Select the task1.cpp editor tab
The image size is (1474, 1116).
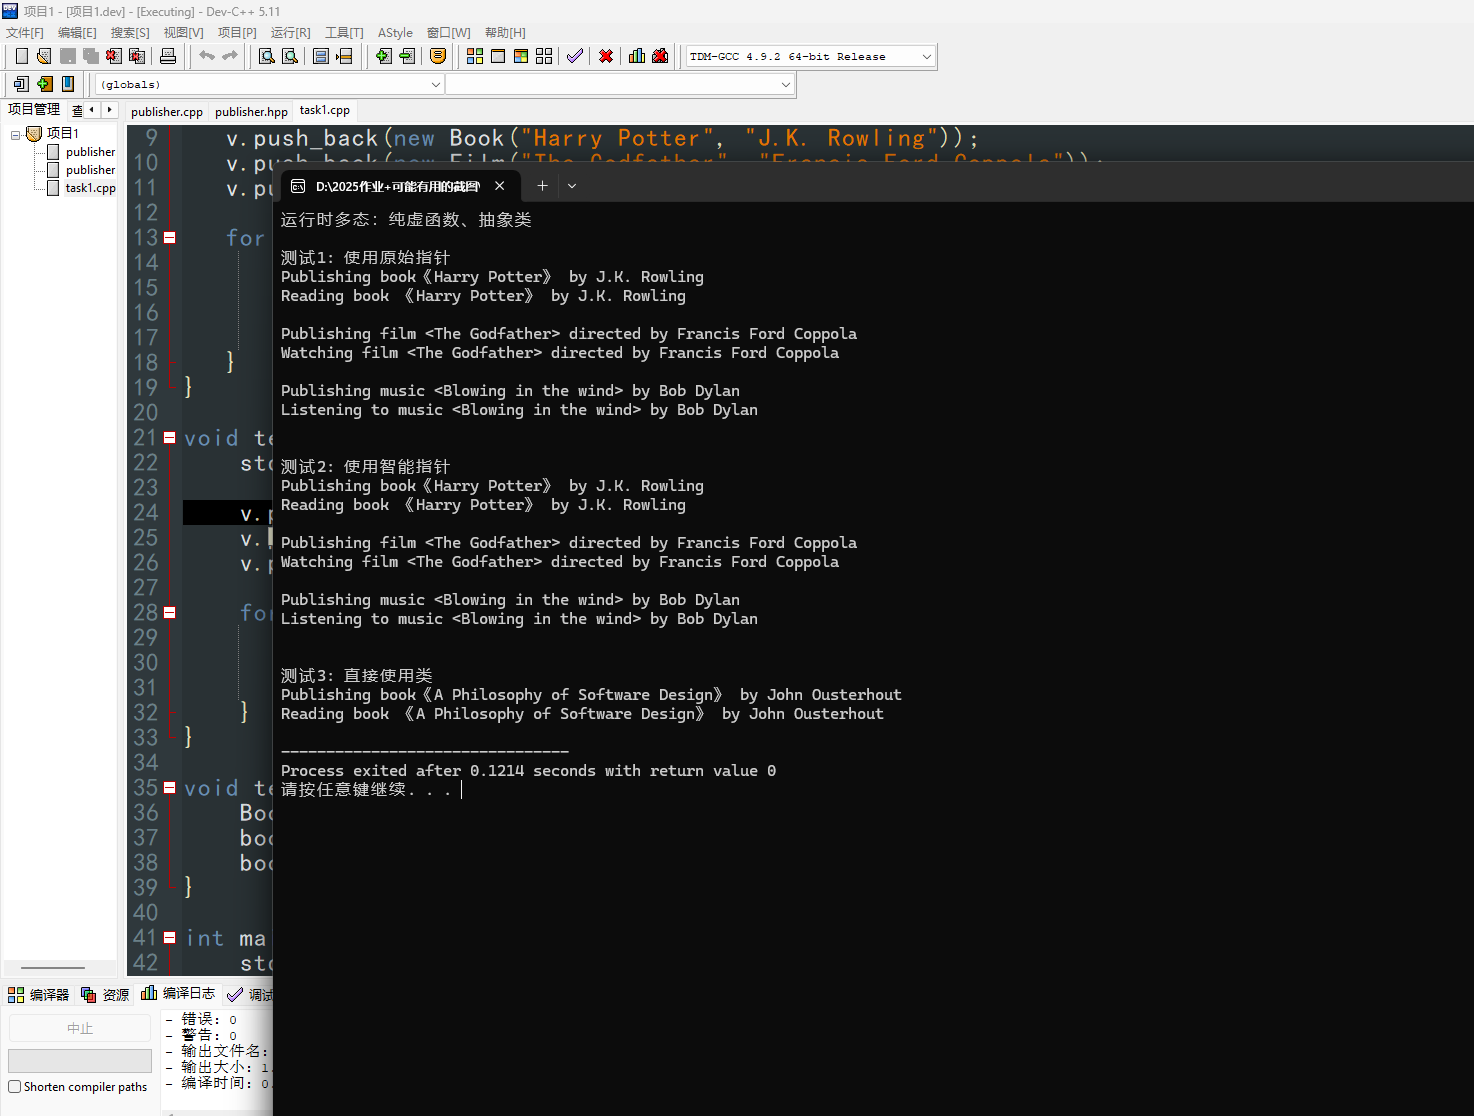coord(325,111)
